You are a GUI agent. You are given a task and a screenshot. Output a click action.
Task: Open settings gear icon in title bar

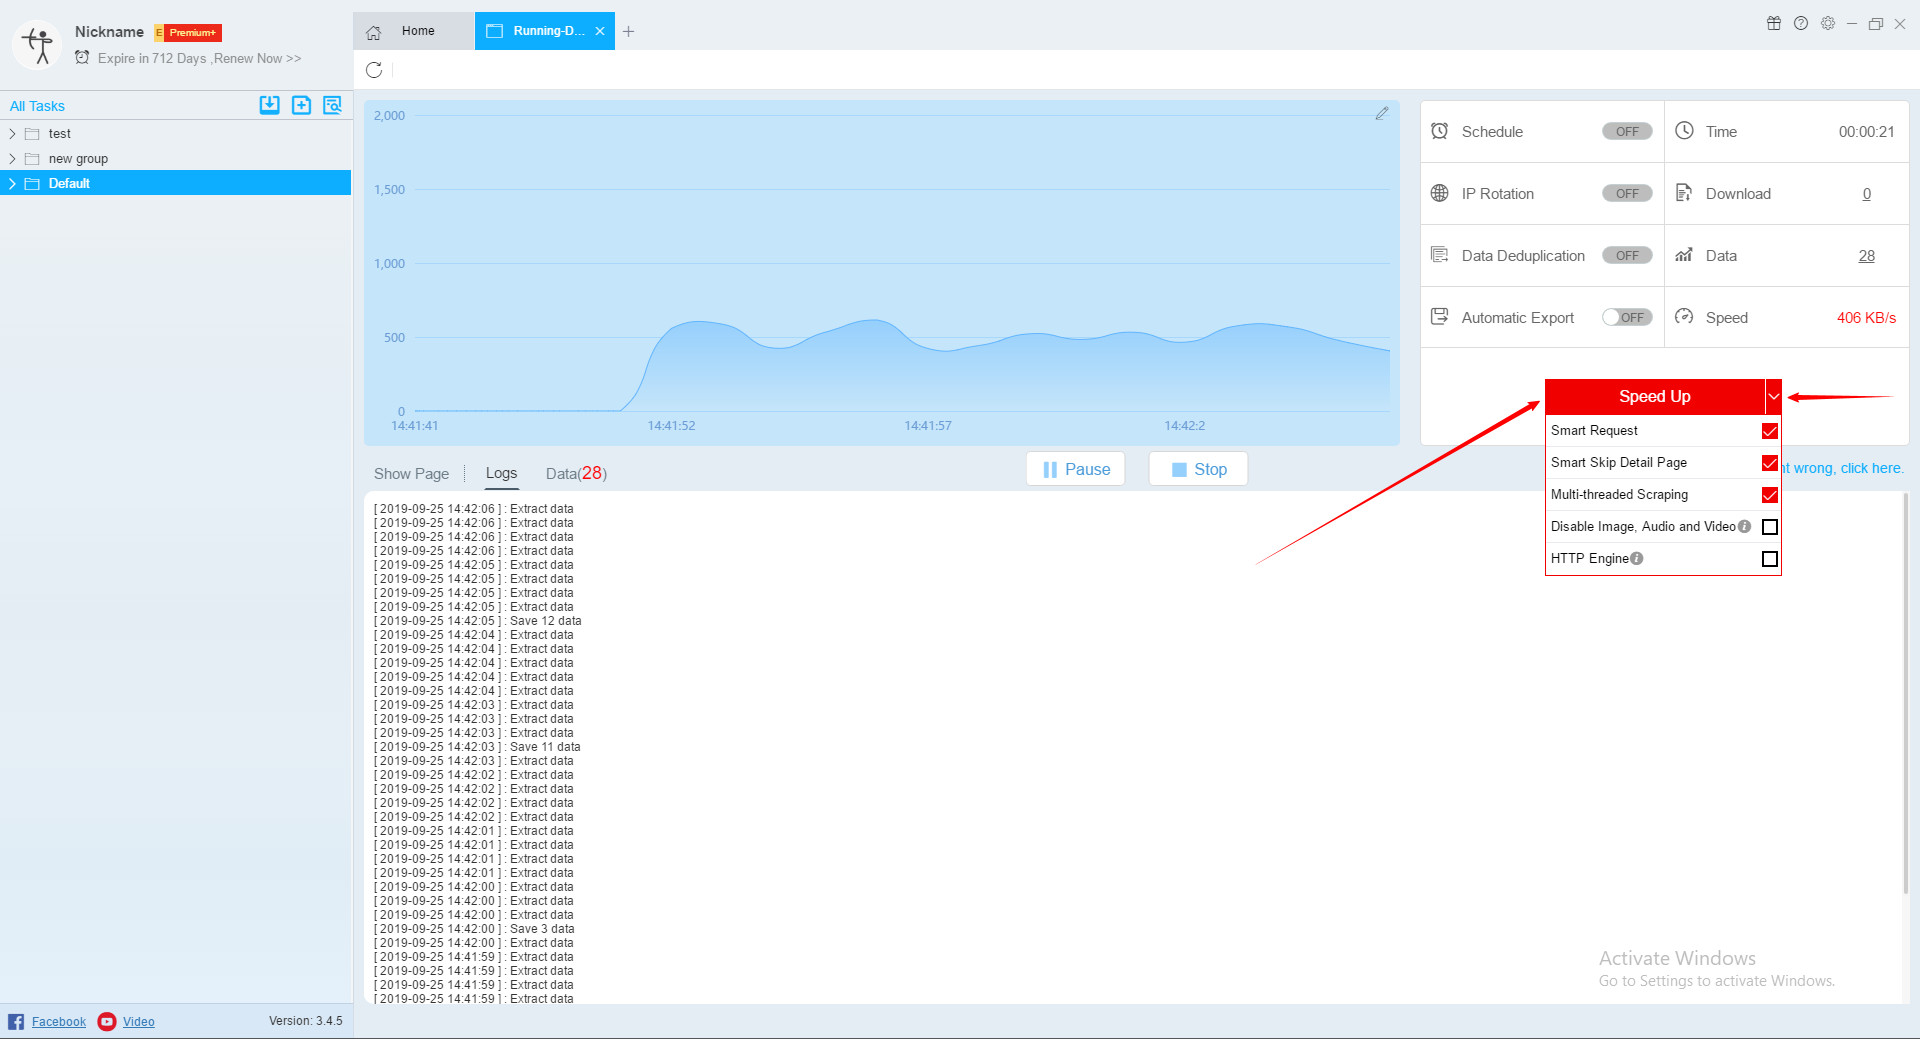(x=1828, y=23)
